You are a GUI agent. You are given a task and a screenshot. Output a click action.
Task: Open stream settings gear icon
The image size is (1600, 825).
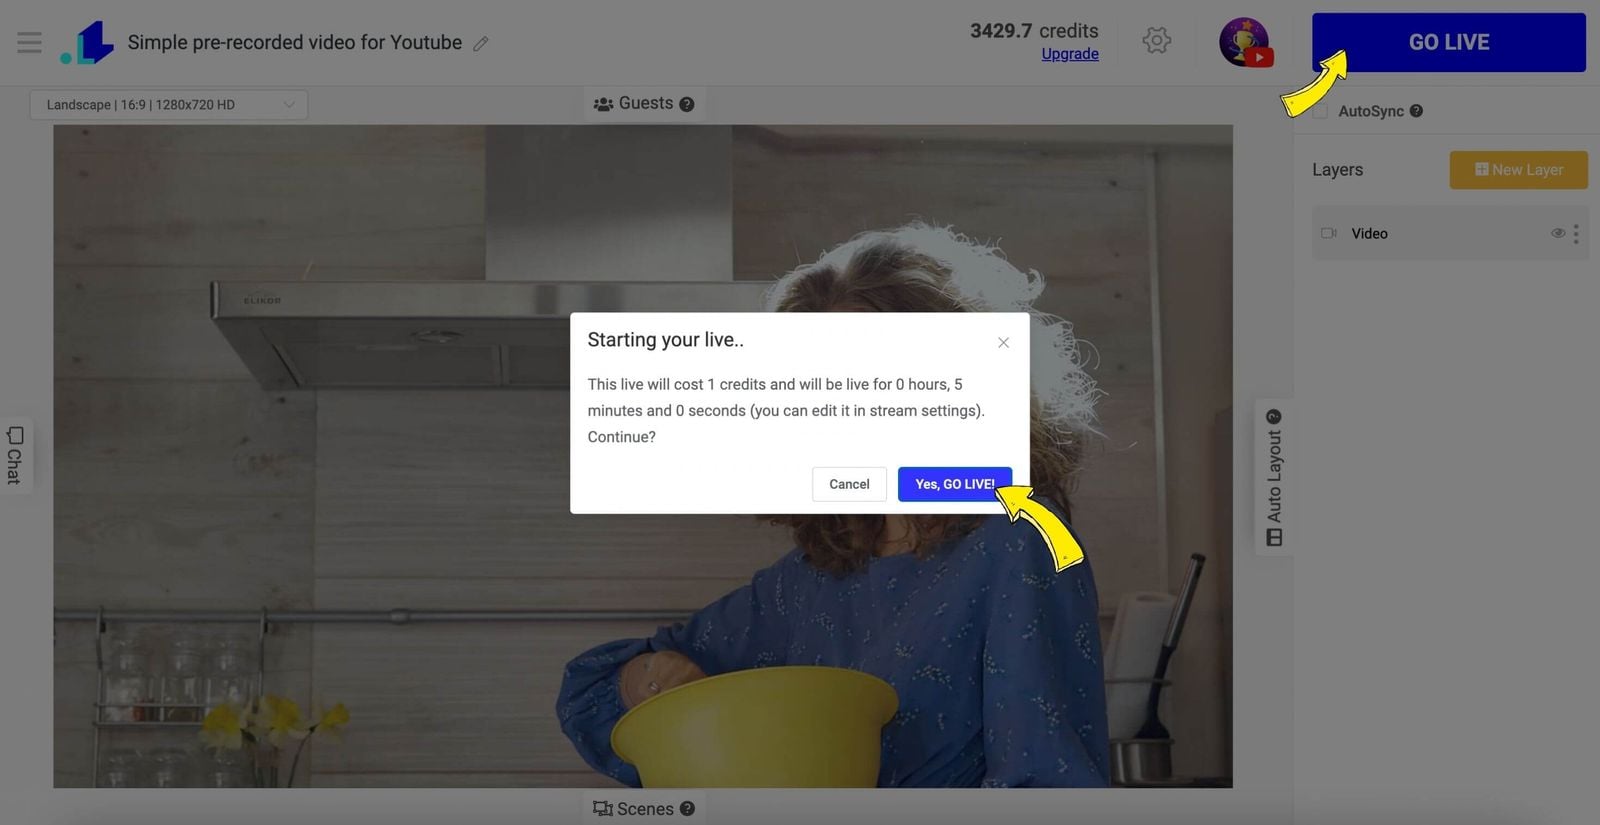pyautogui.click(x=1156, y=41)
